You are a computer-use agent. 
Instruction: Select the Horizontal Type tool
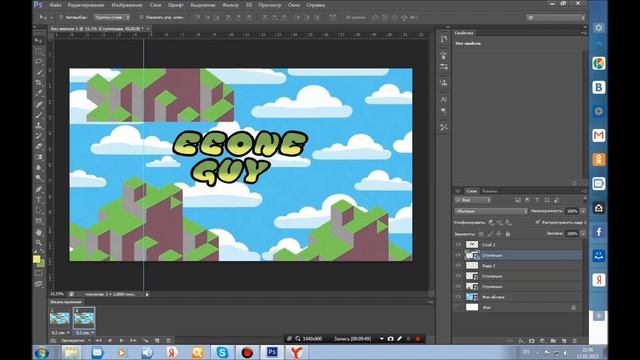(39, 200)
